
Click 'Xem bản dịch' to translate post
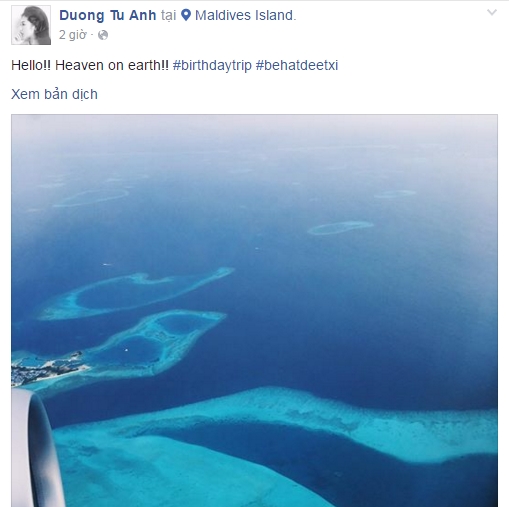54,94
